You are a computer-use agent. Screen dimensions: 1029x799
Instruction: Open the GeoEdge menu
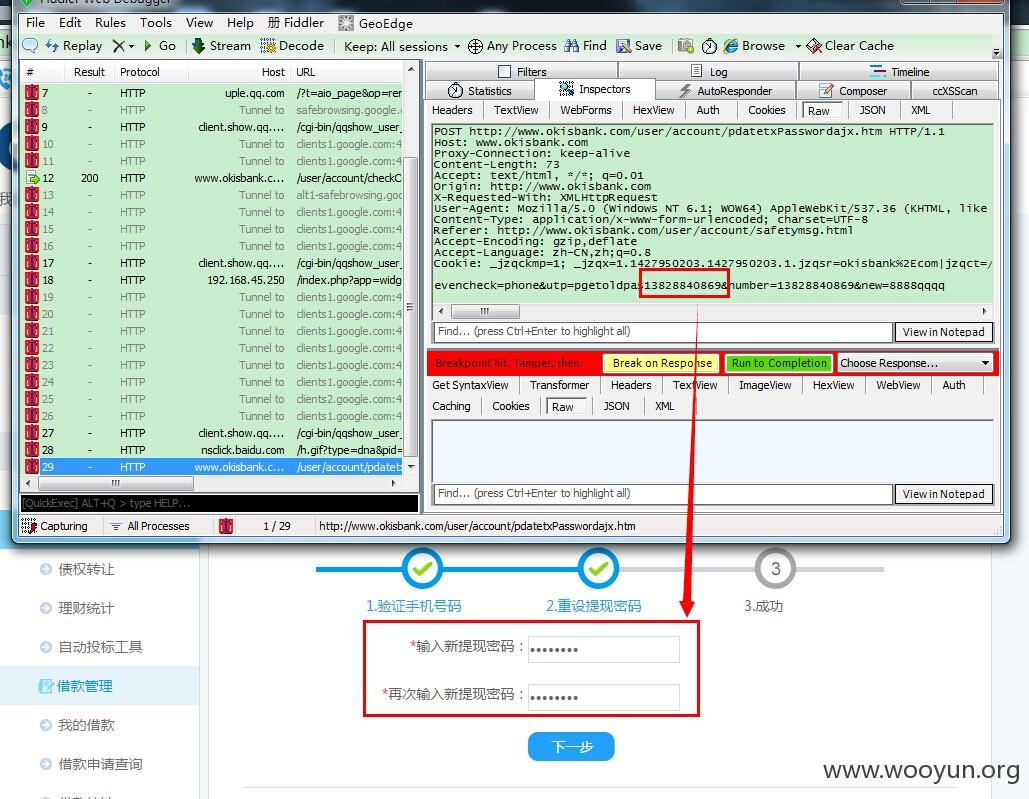(x=375, y=24)
